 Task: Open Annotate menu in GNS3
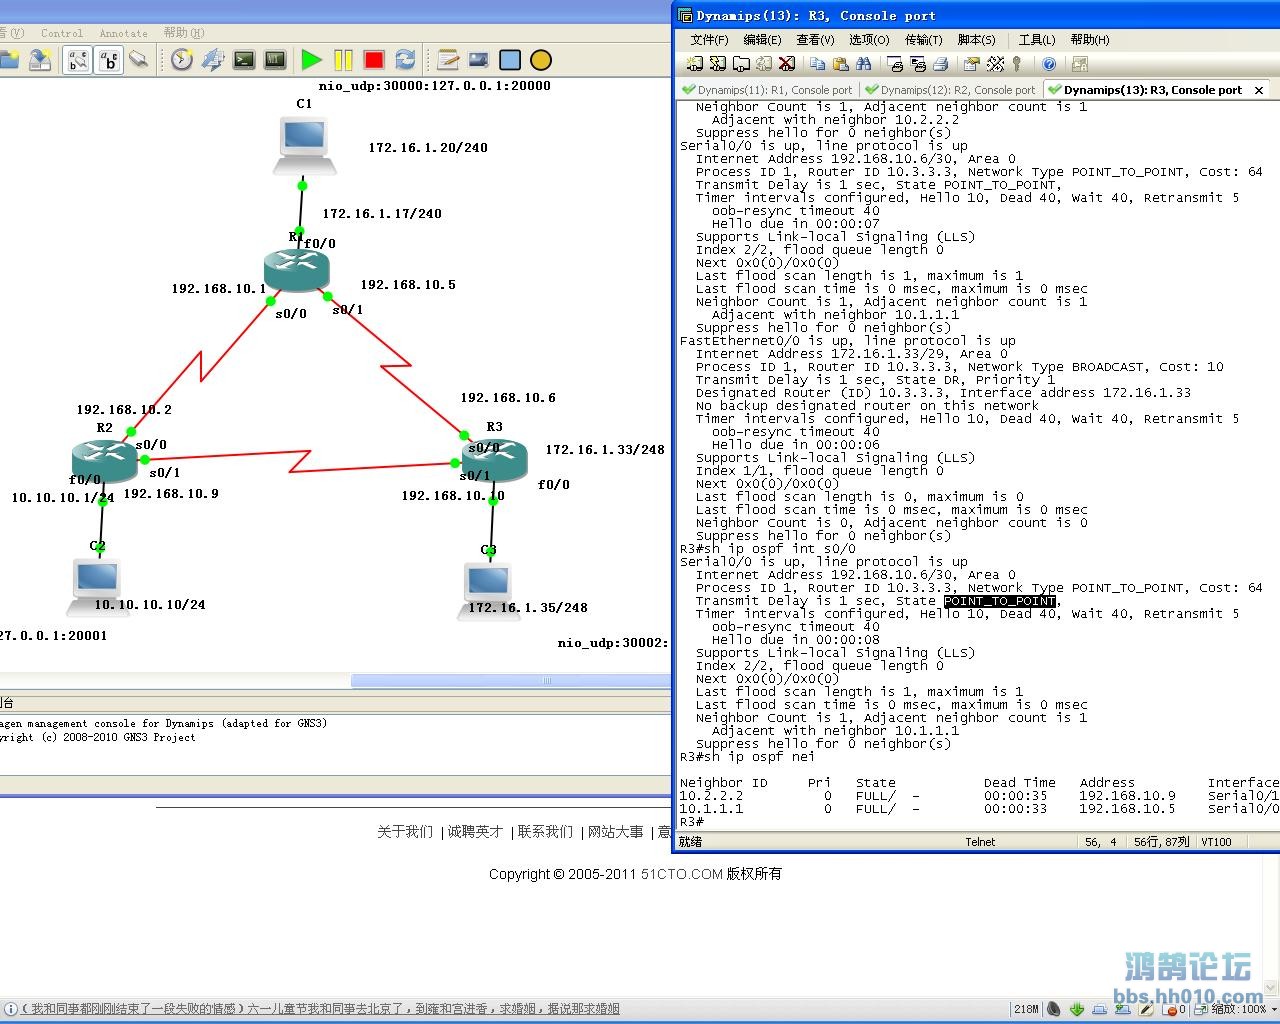(123, 33)
